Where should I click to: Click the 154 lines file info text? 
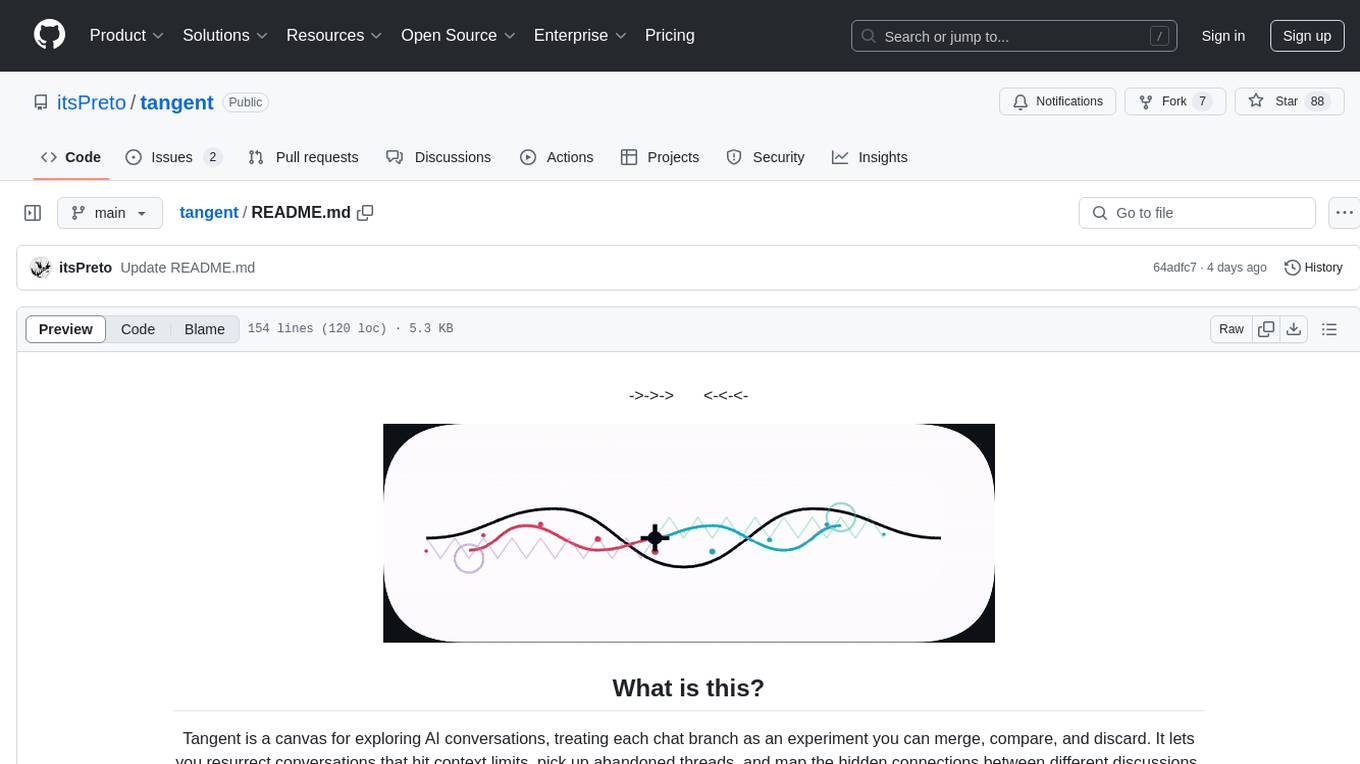pyautogui.click(x=350, y=329)
